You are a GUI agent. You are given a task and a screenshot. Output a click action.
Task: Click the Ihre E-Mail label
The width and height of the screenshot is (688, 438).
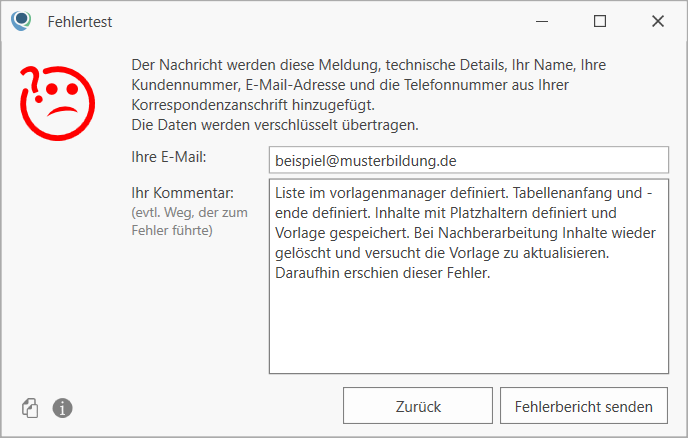tap(168, 157)
